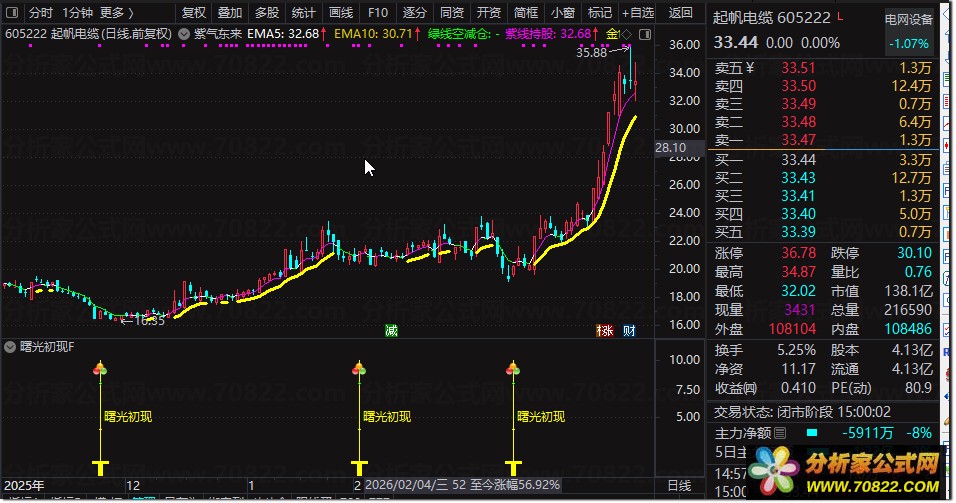Switch to 分时 view
The width and height of the screenshot is (956, 503).
pos(41,12)
